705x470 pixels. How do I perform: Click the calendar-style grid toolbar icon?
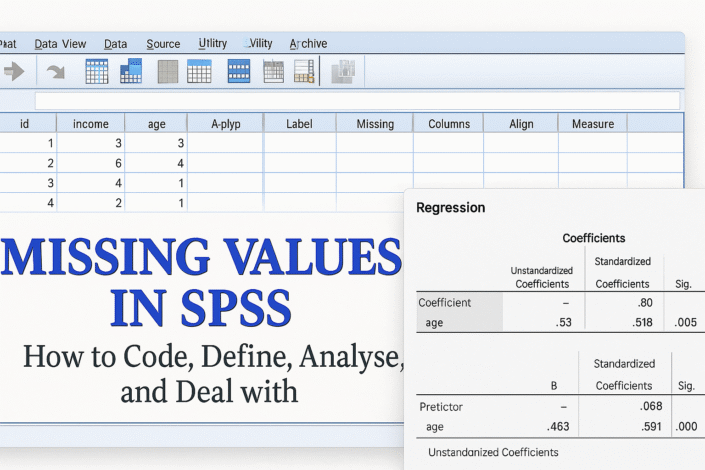click(x=273, y=72)
